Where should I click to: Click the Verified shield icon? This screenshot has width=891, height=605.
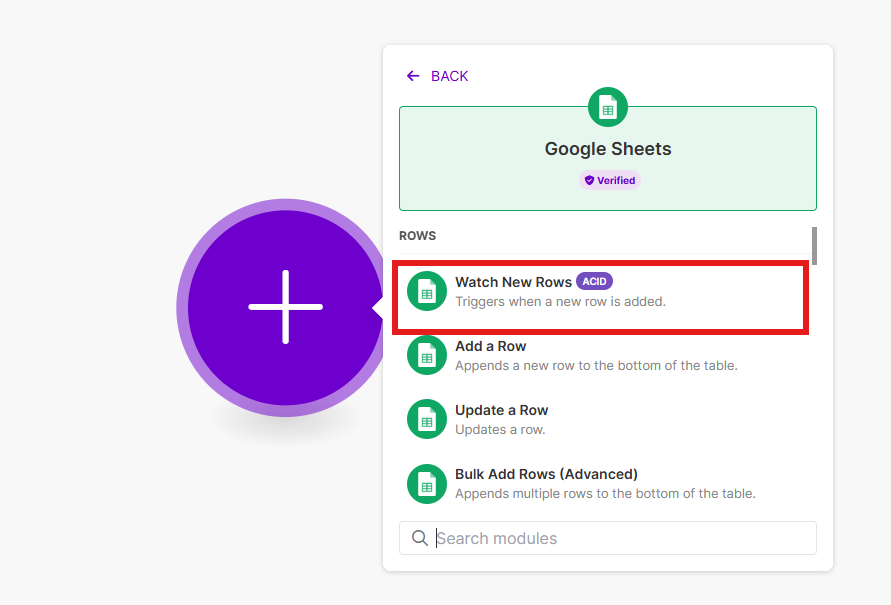pos(590,181)
